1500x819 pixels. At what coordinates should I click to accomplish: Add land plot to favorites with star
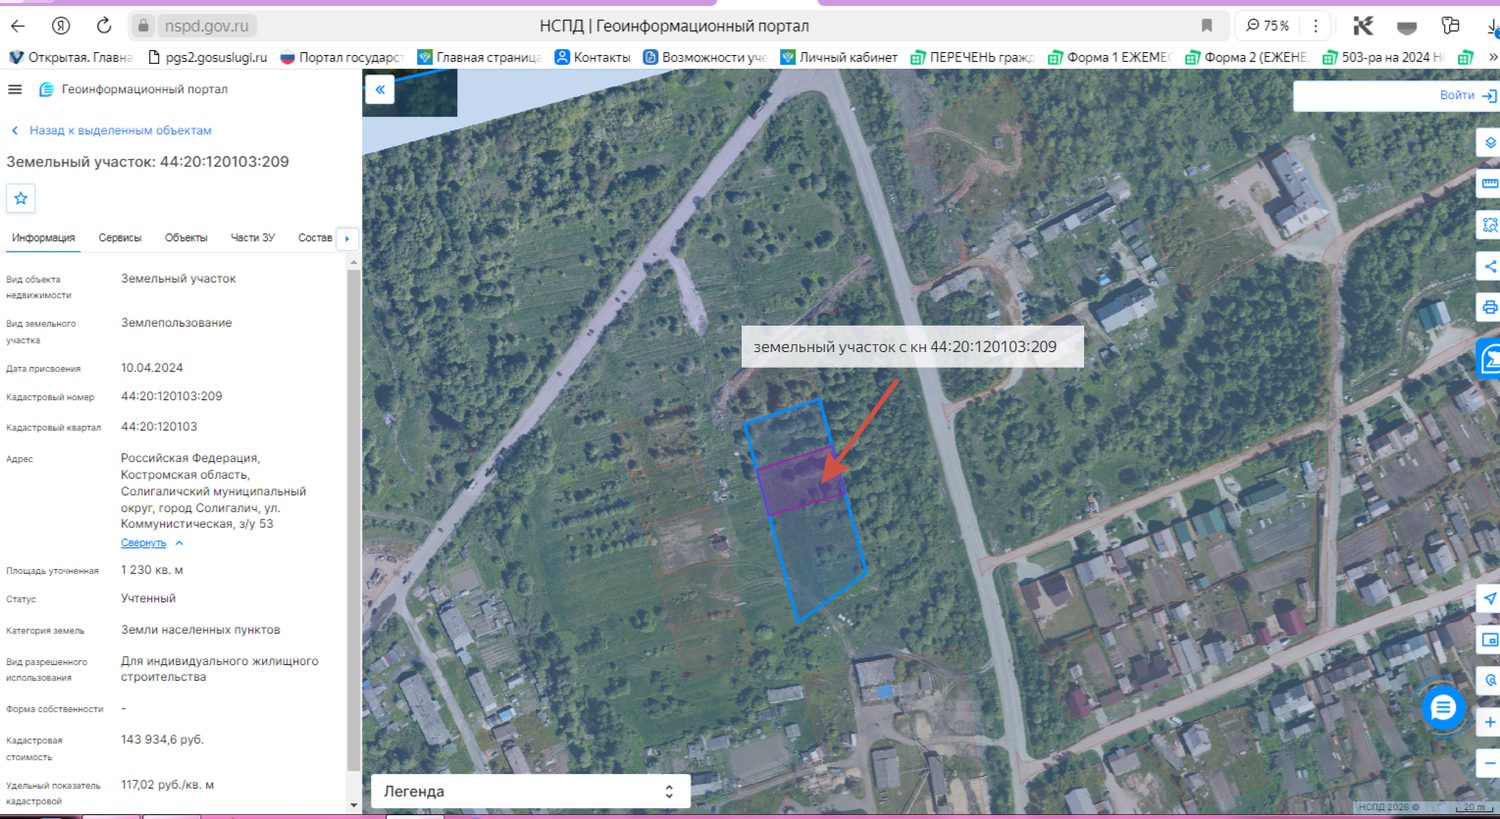(21, 198)
